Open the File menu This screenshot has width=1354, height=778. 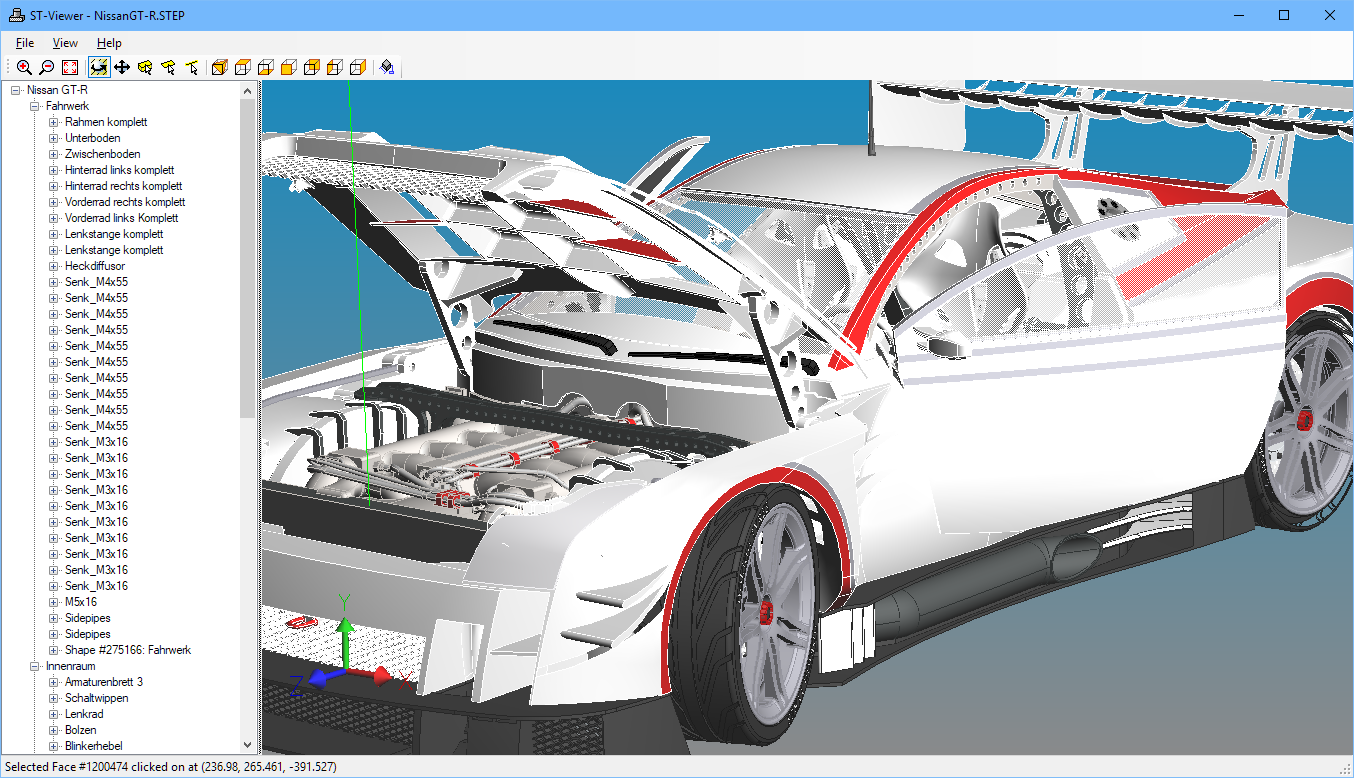(25, 43)
